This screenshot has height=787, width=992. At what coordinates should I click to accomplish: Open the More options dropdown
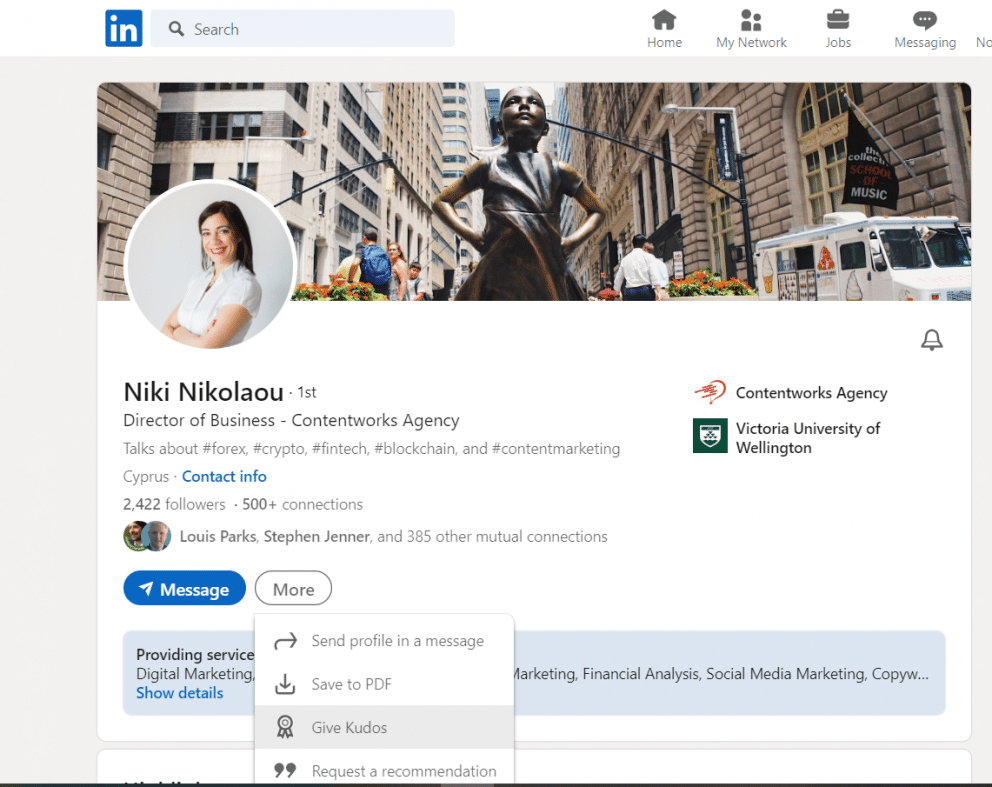292,588
